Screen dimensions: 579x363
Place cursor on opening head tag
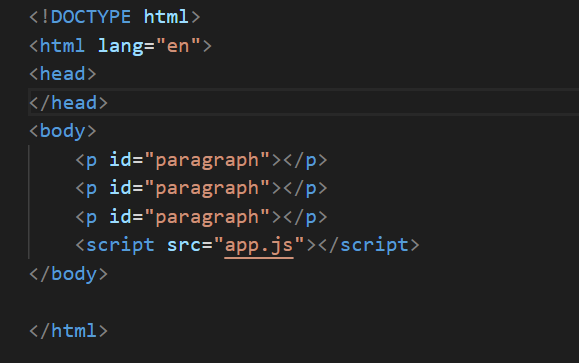[x=62, y=74]
